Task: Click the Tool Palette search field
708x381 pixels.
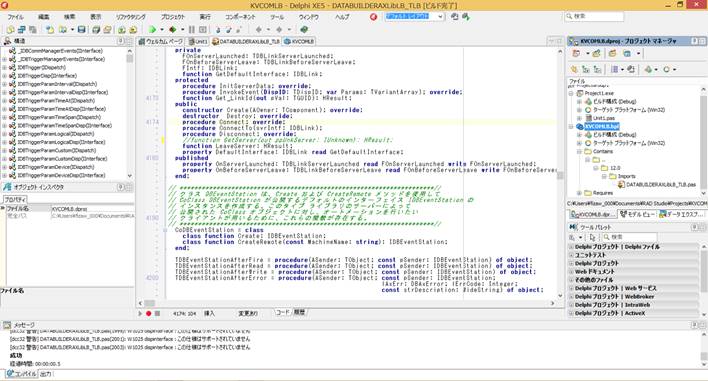Action: pos(629,237)
